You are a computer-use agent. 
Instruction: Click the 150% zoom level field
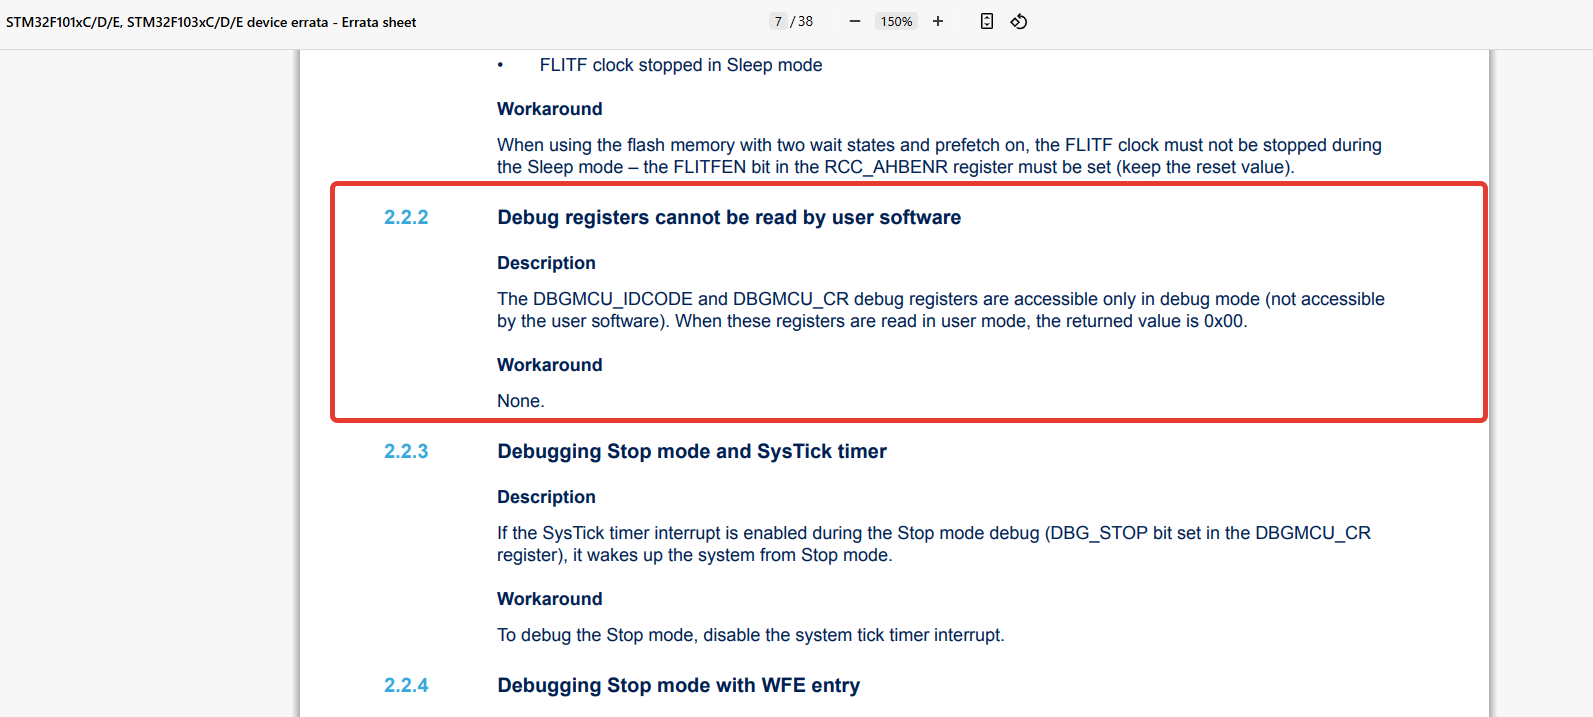[896, 21]
